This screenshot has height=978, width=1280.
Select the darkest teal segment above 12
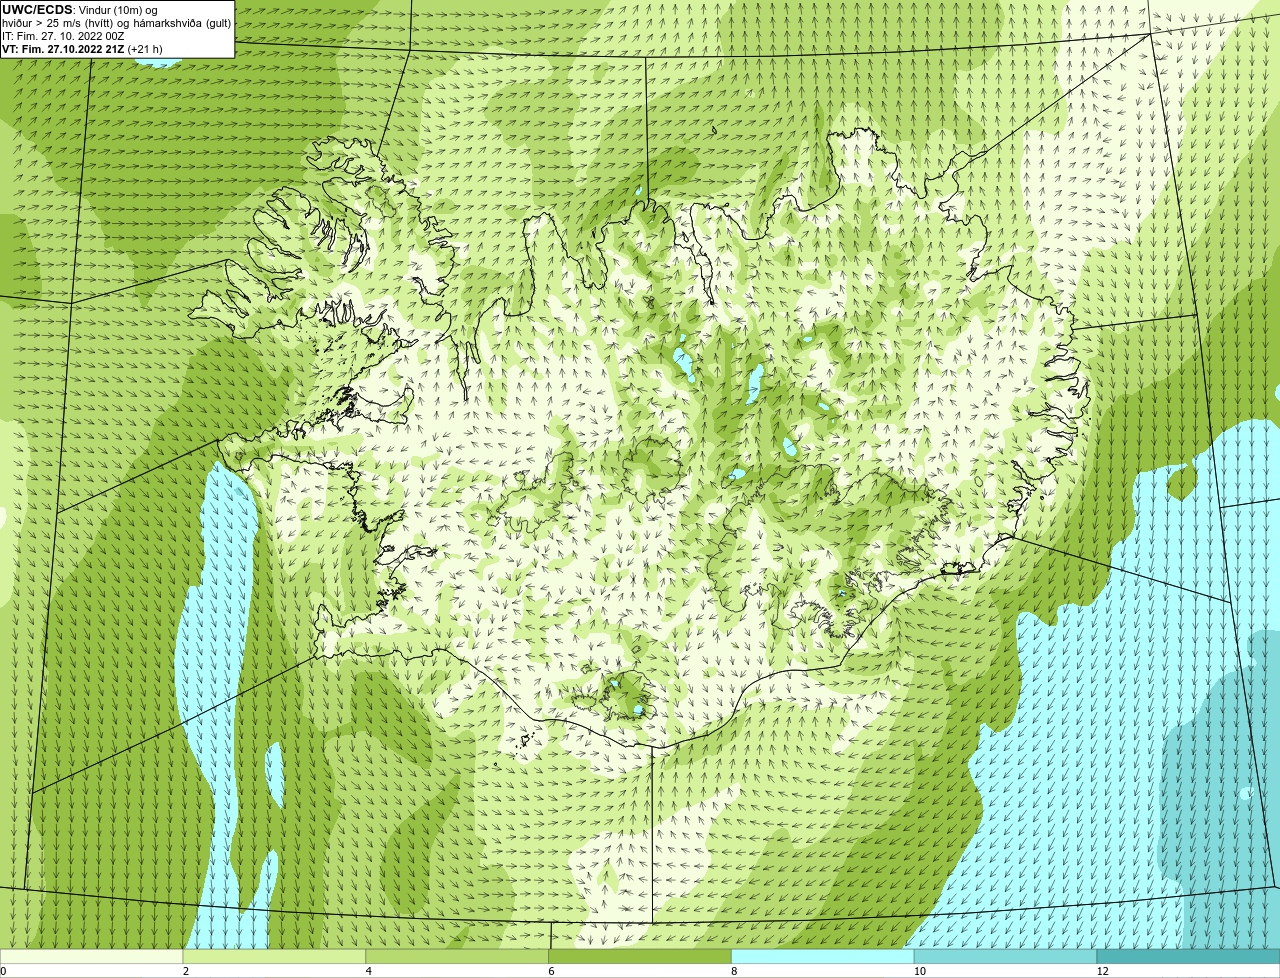tap(1188, 957)
